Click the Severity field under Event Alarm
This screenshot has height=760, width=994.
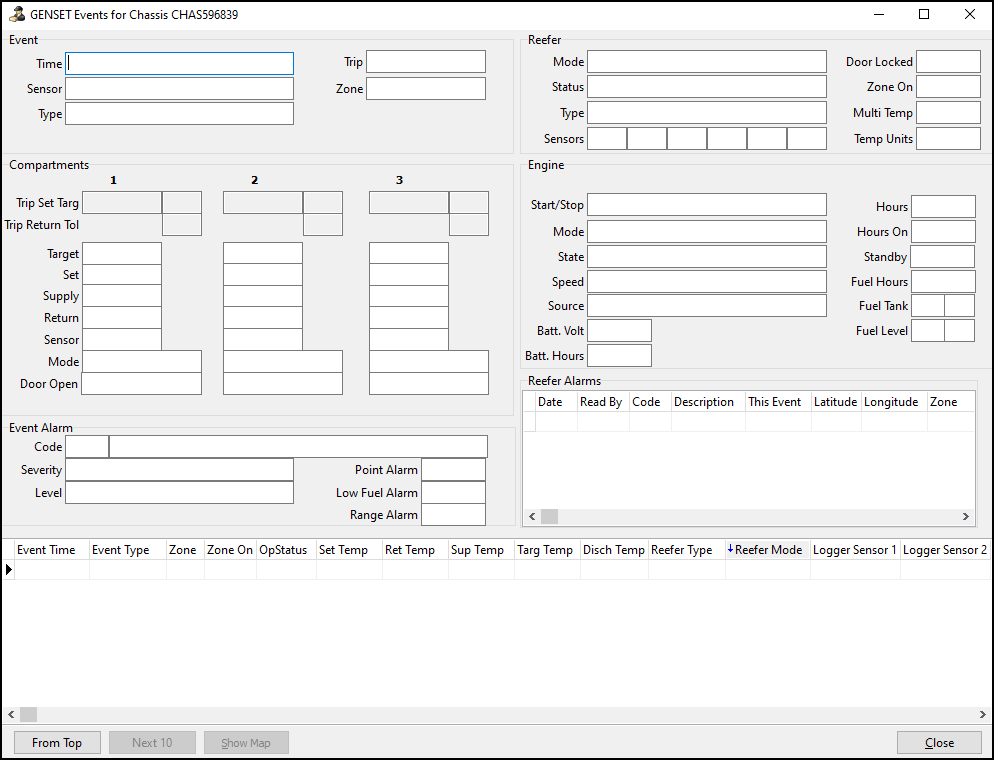click(x=179, y=469)
